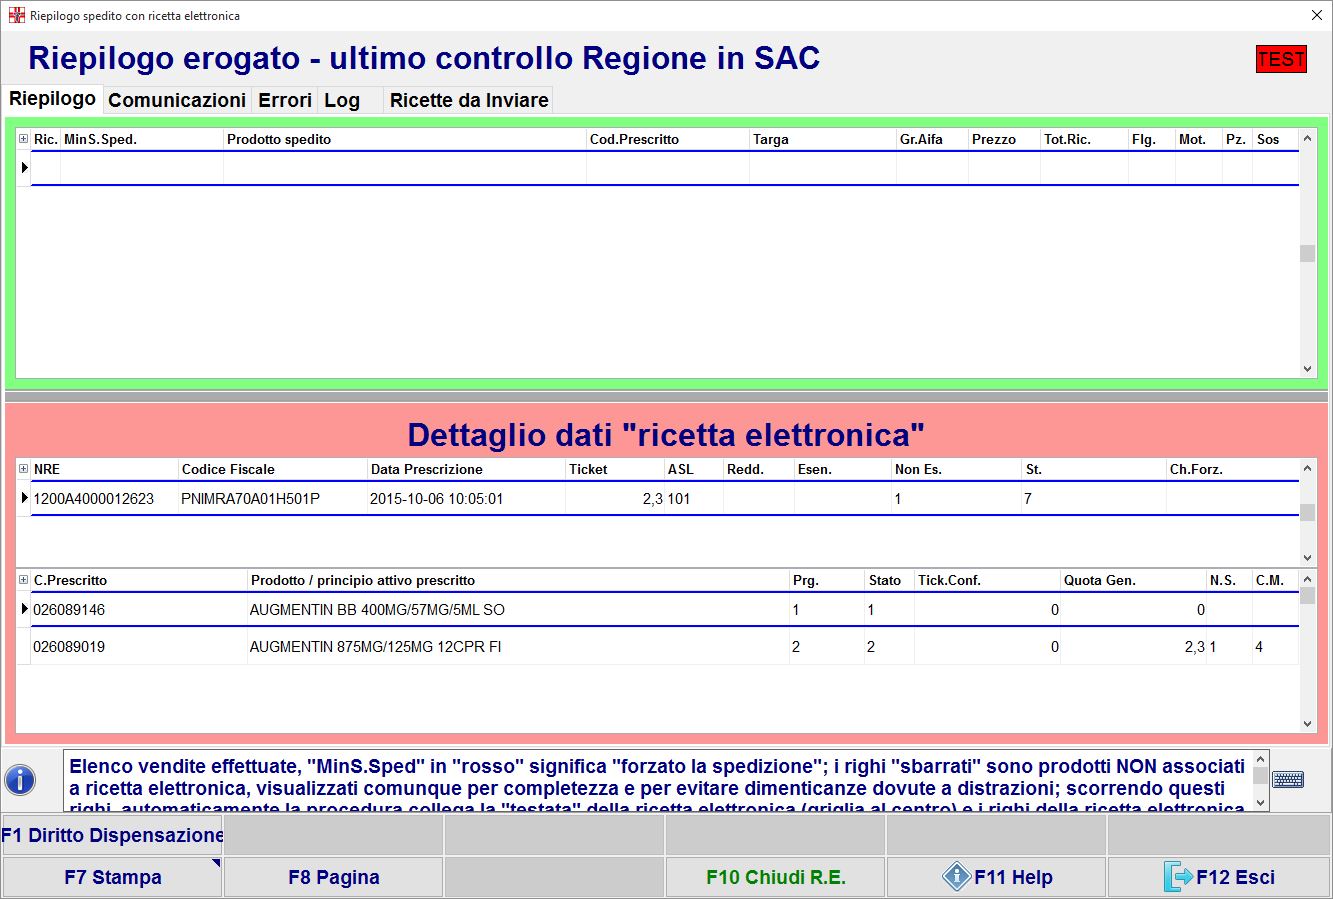Select row marker of NRE 1200A4000012623
Viewport: 1333px width, 899px height.
(24, 498)
